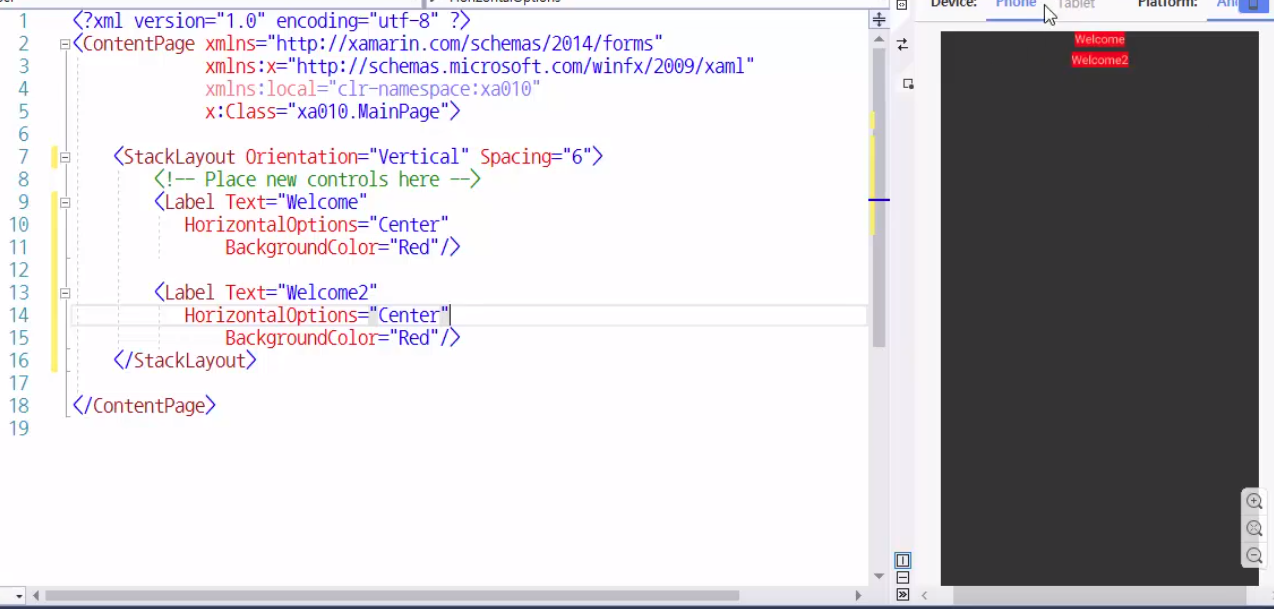
Task: Click BackgroundColor "Red" on line 15
Action: tap(414, 338)
